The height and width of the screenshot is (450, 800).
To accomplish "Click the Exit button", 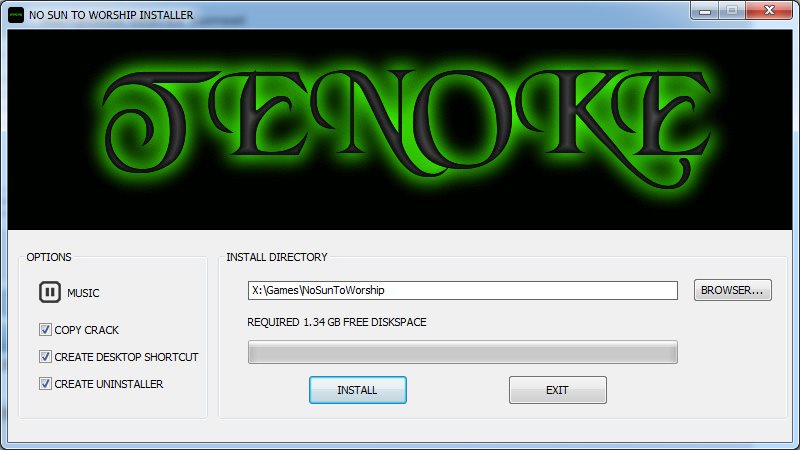I will (558, 390).
